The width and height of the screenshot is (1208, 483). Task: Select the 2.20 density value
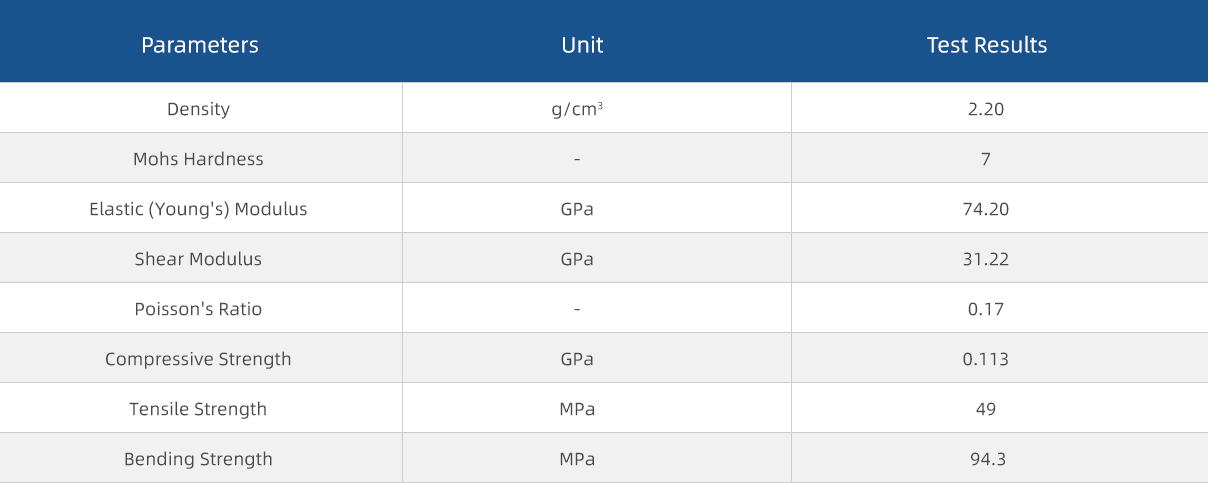pyautogui.click(x=986, y=109)
